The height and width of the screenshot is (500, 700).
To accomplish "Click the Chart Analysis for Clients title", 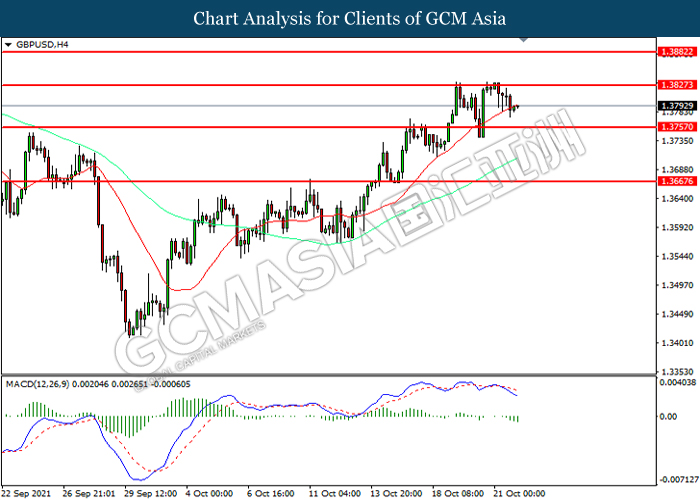I will (350, 18).
